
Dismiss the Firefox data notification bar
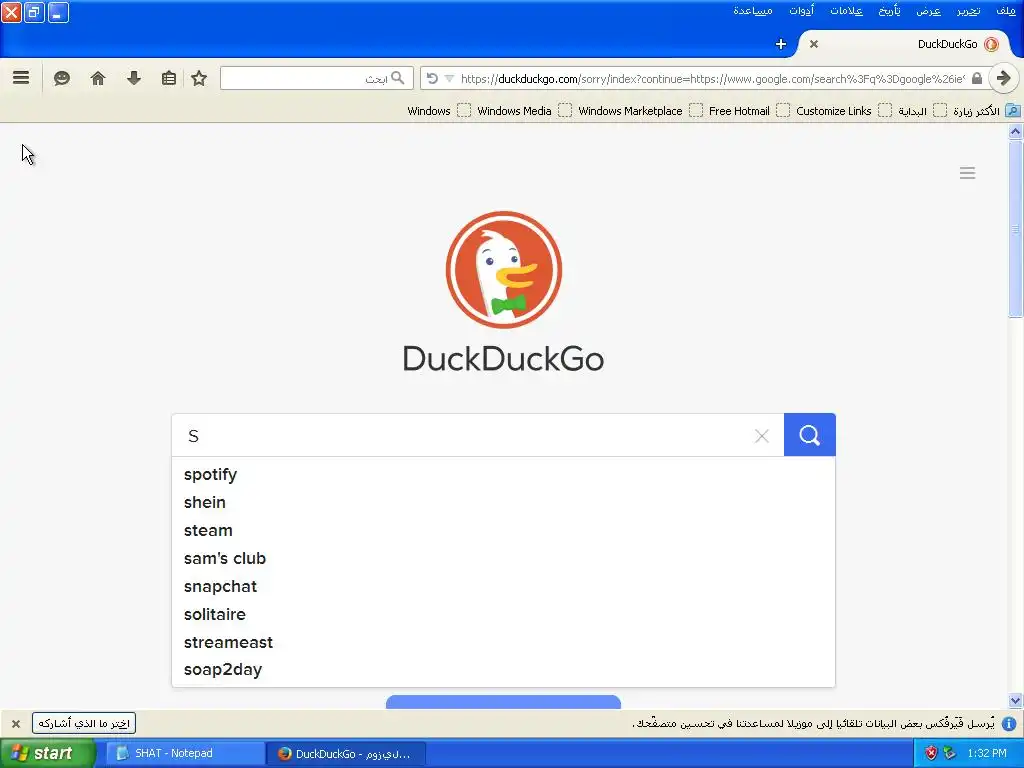pos(16,724)
